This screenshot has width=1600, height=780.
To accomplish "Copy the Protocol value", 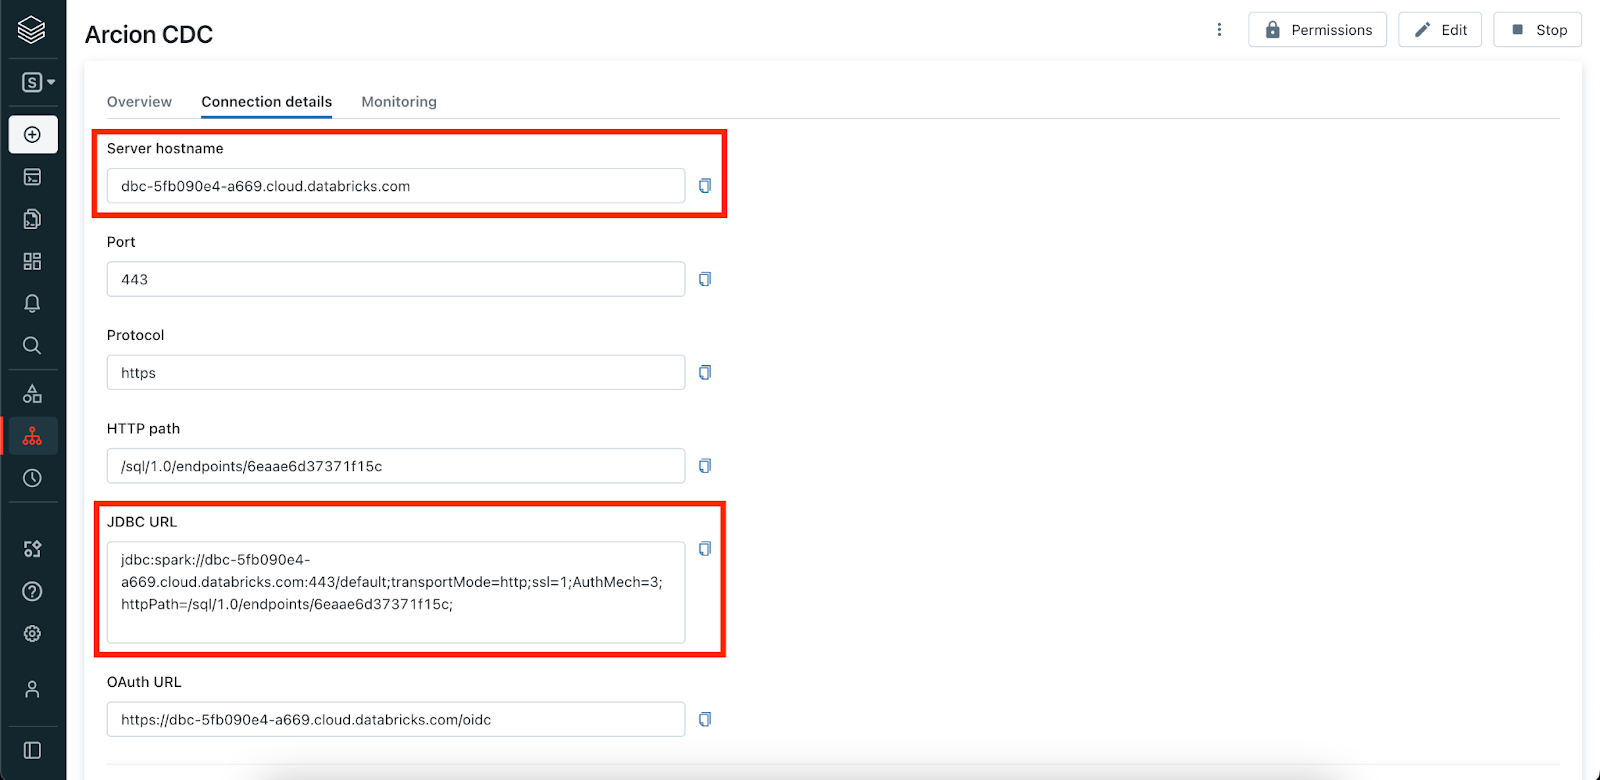I will click(705, 372).
